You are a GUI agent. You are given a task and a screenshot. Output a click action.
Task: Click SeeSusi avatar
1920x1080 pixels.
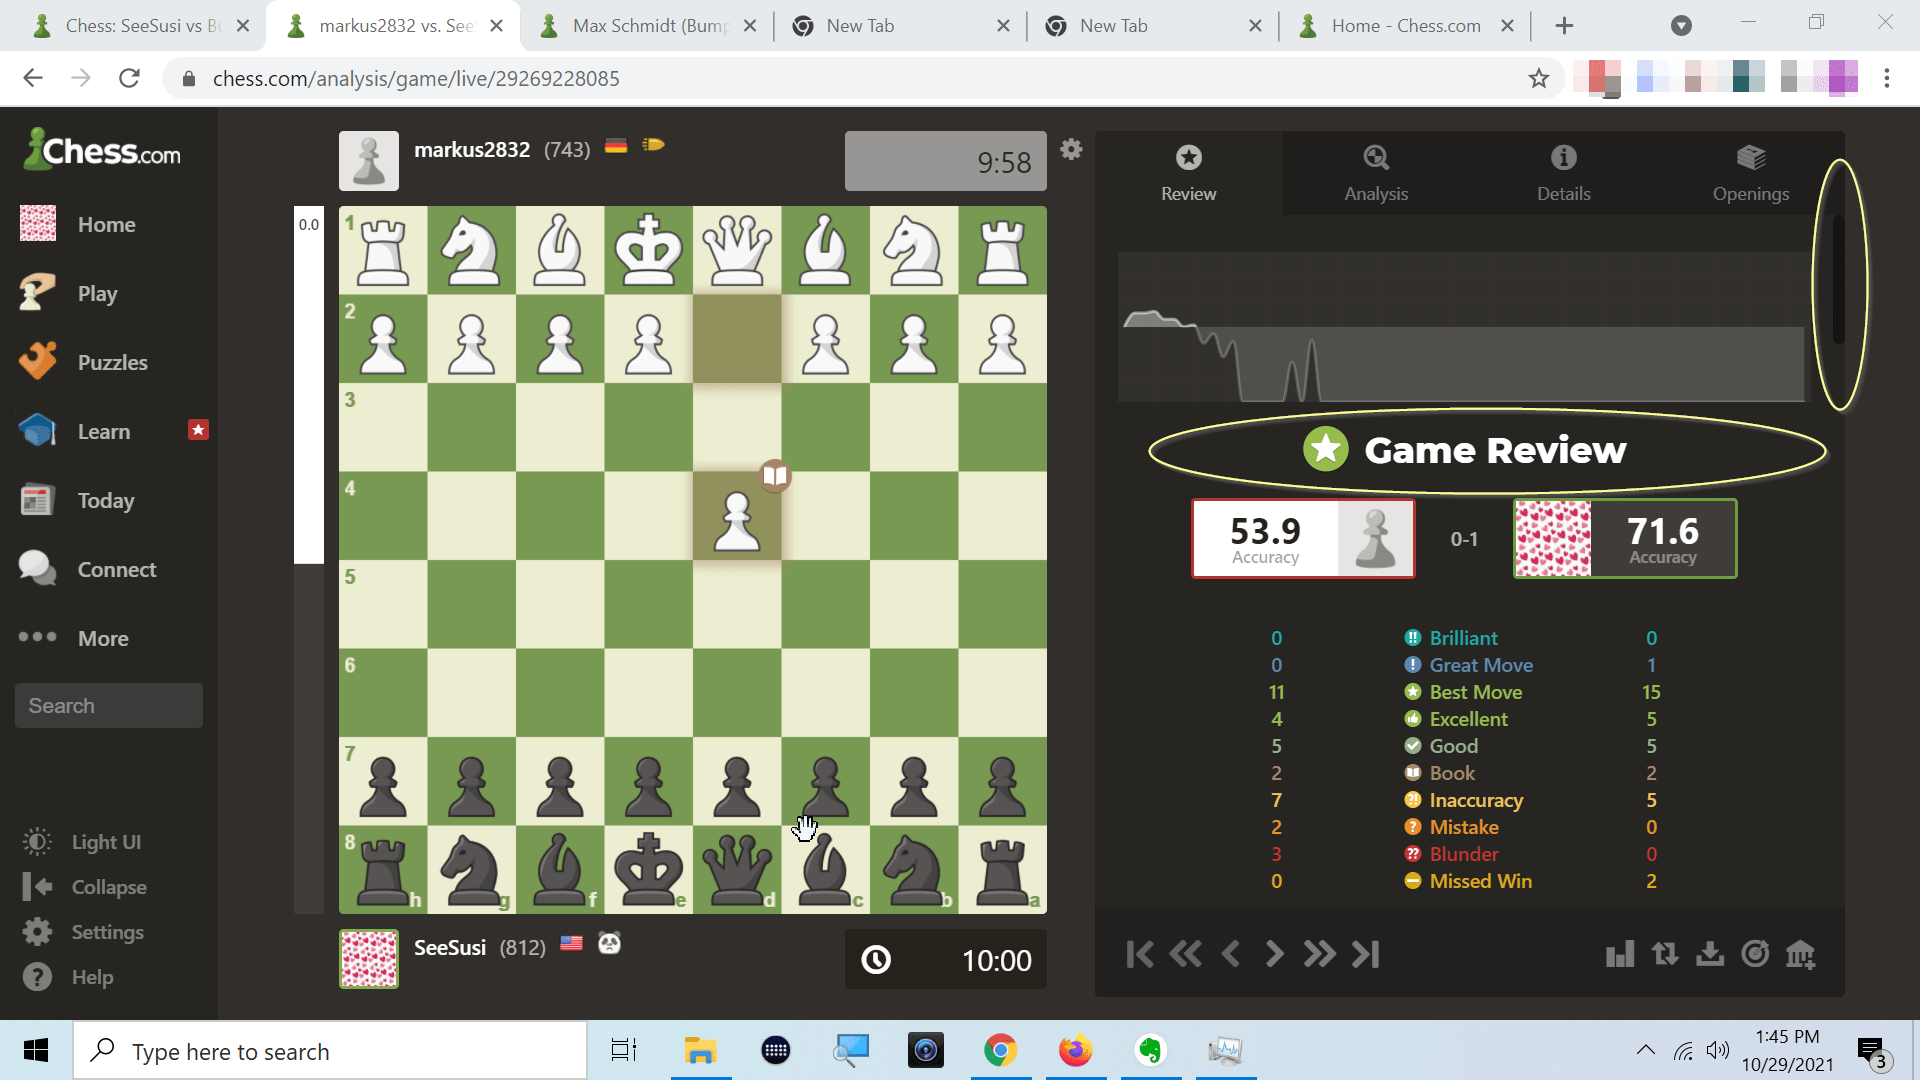click(369, 959)
